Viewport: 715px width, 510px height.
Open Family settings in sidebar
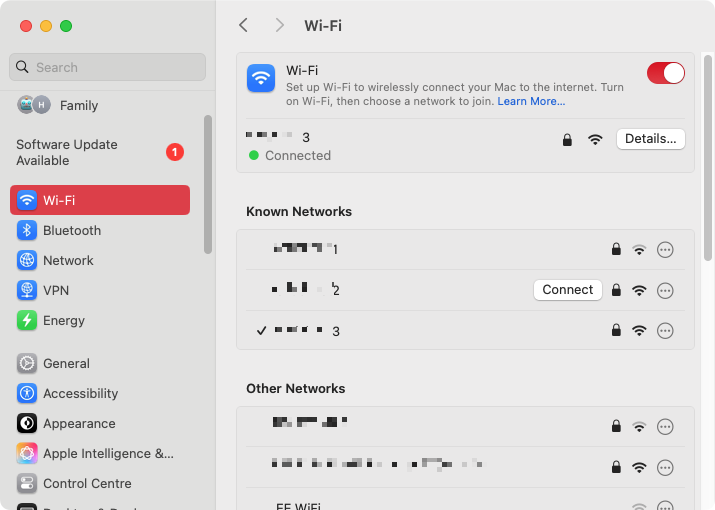coord(100,105)
